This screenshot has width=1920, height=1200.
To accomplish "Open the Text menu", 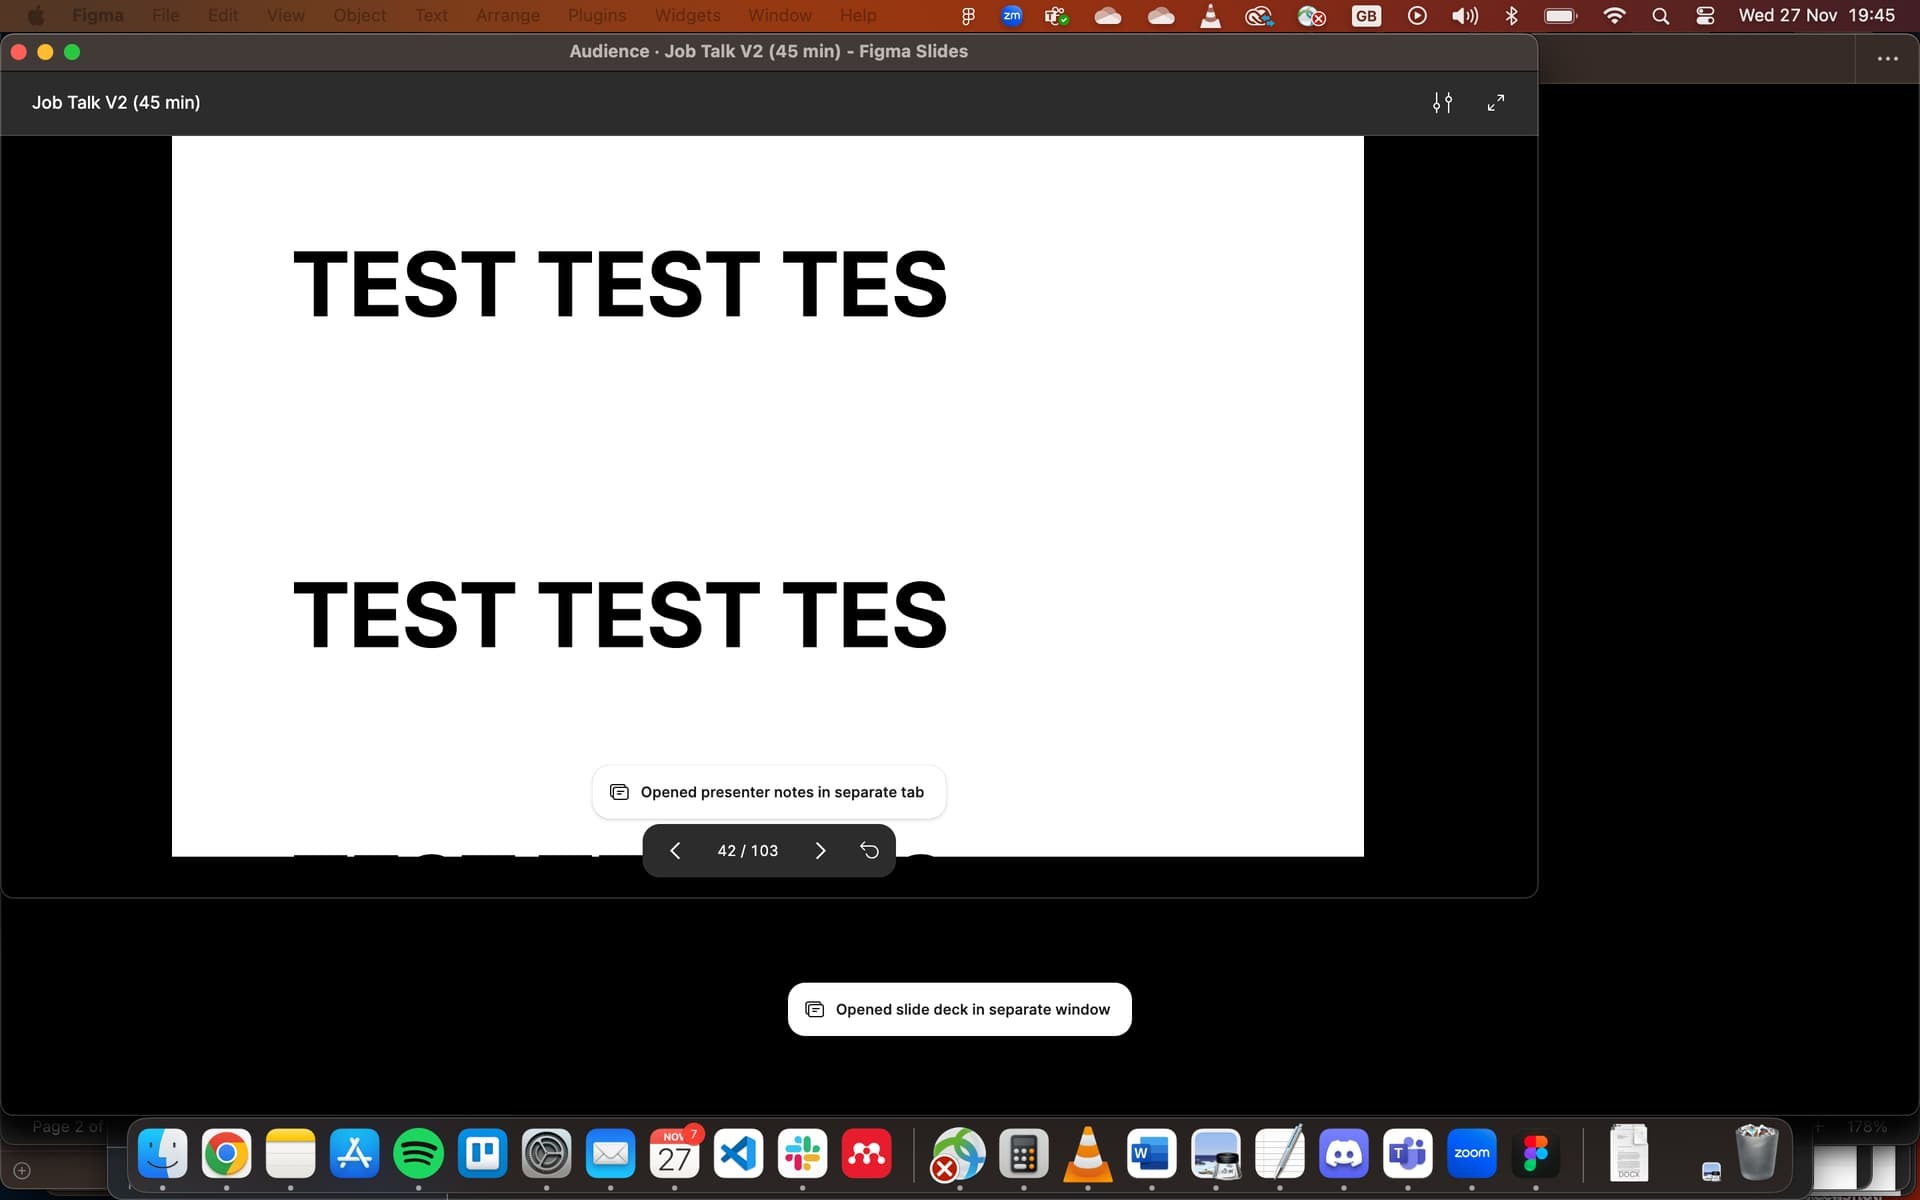I will 431,15.
